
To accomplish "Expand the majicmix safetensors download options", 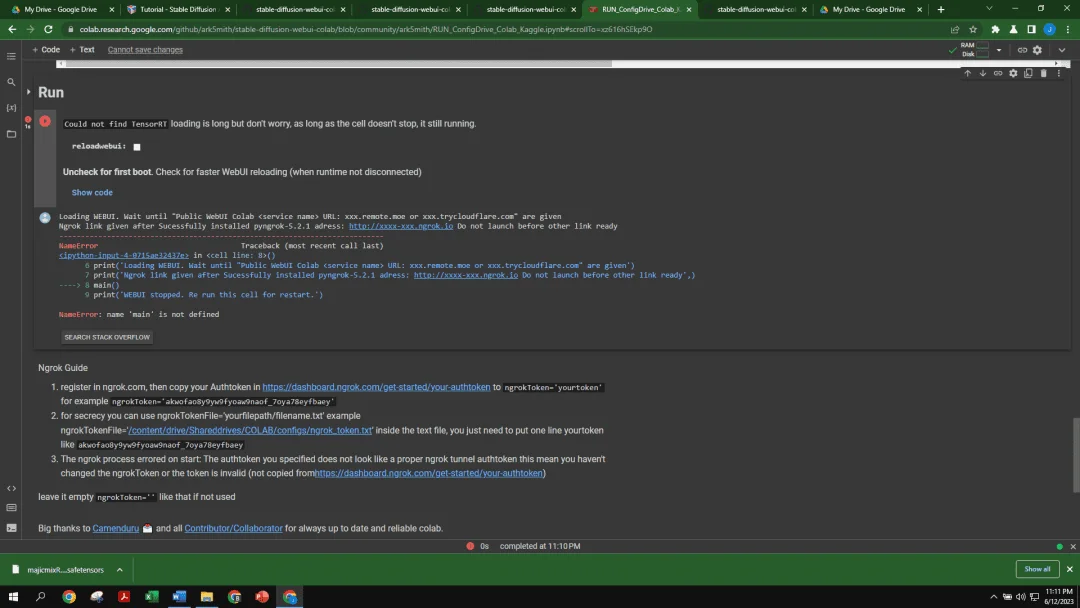I will coord(119,570).
